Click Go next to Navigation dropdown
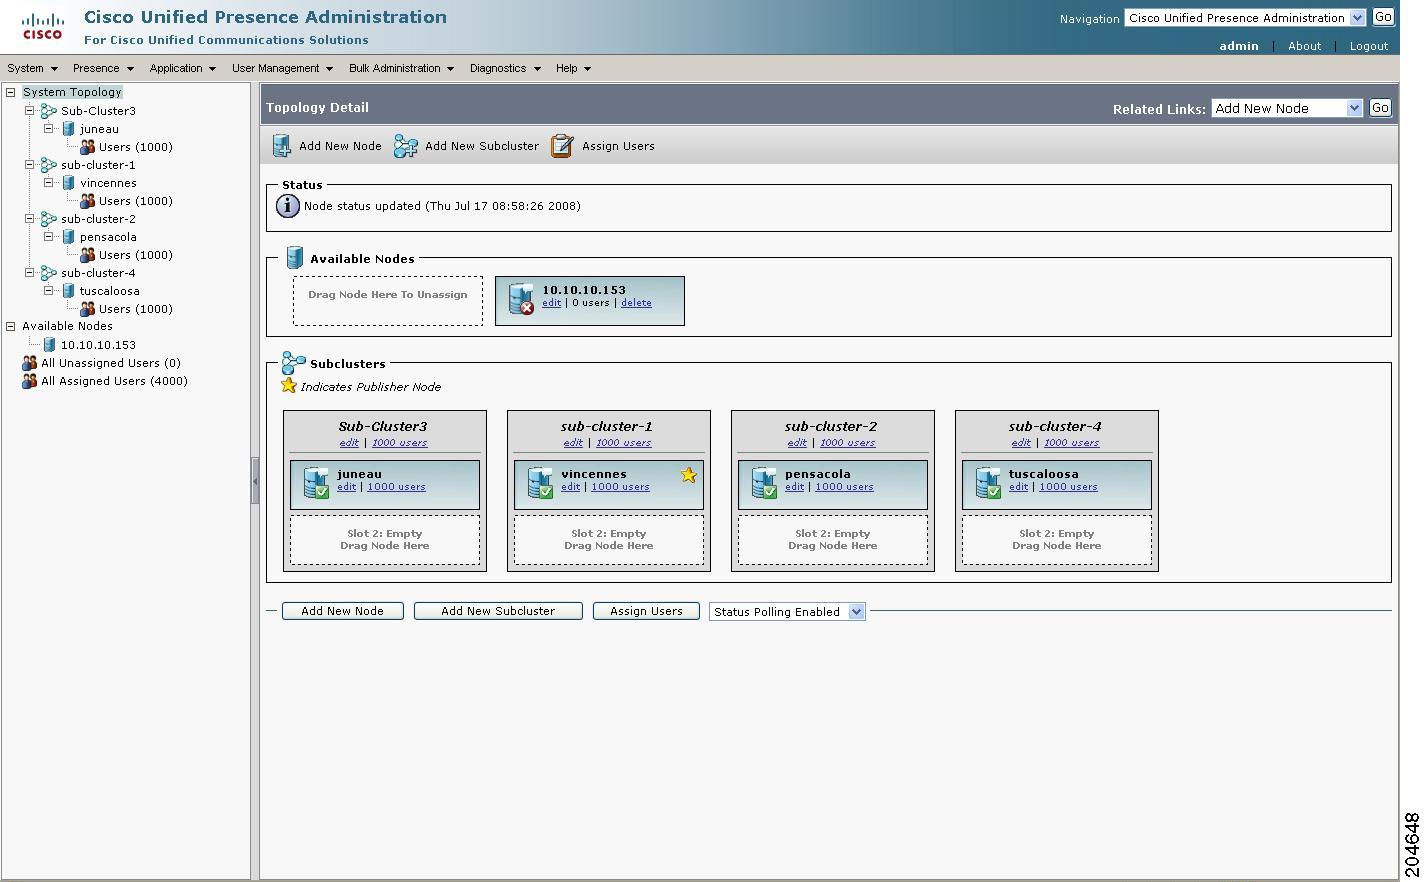 click(x=1383, y=17)
